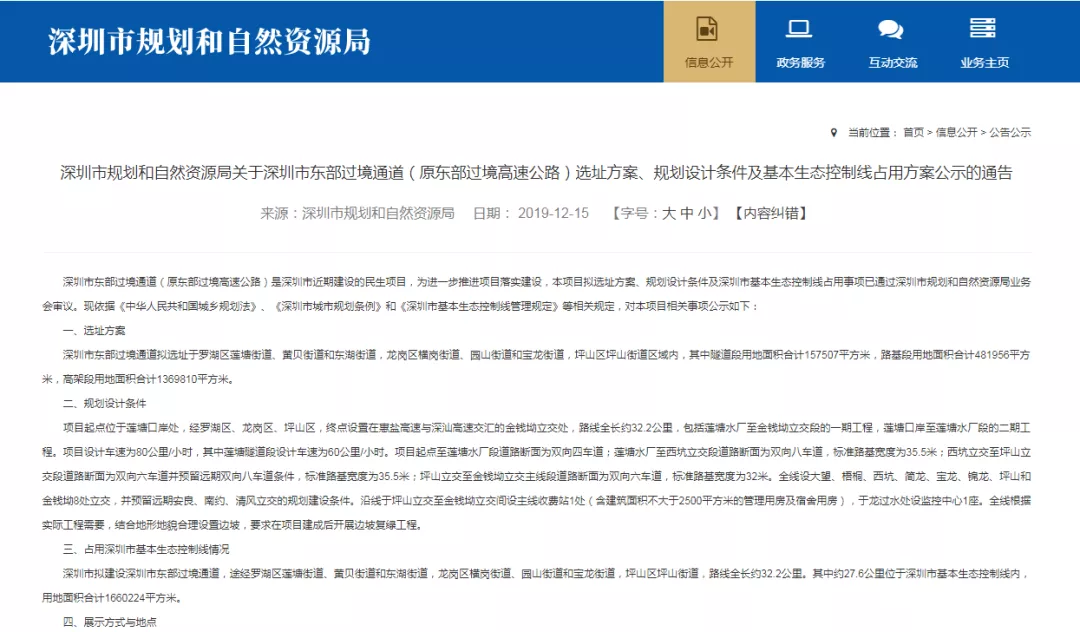The width and height of the screenshot is (1080, 632).
Task: Go to the 互动交流 tab label
Action: coord(892,62)
